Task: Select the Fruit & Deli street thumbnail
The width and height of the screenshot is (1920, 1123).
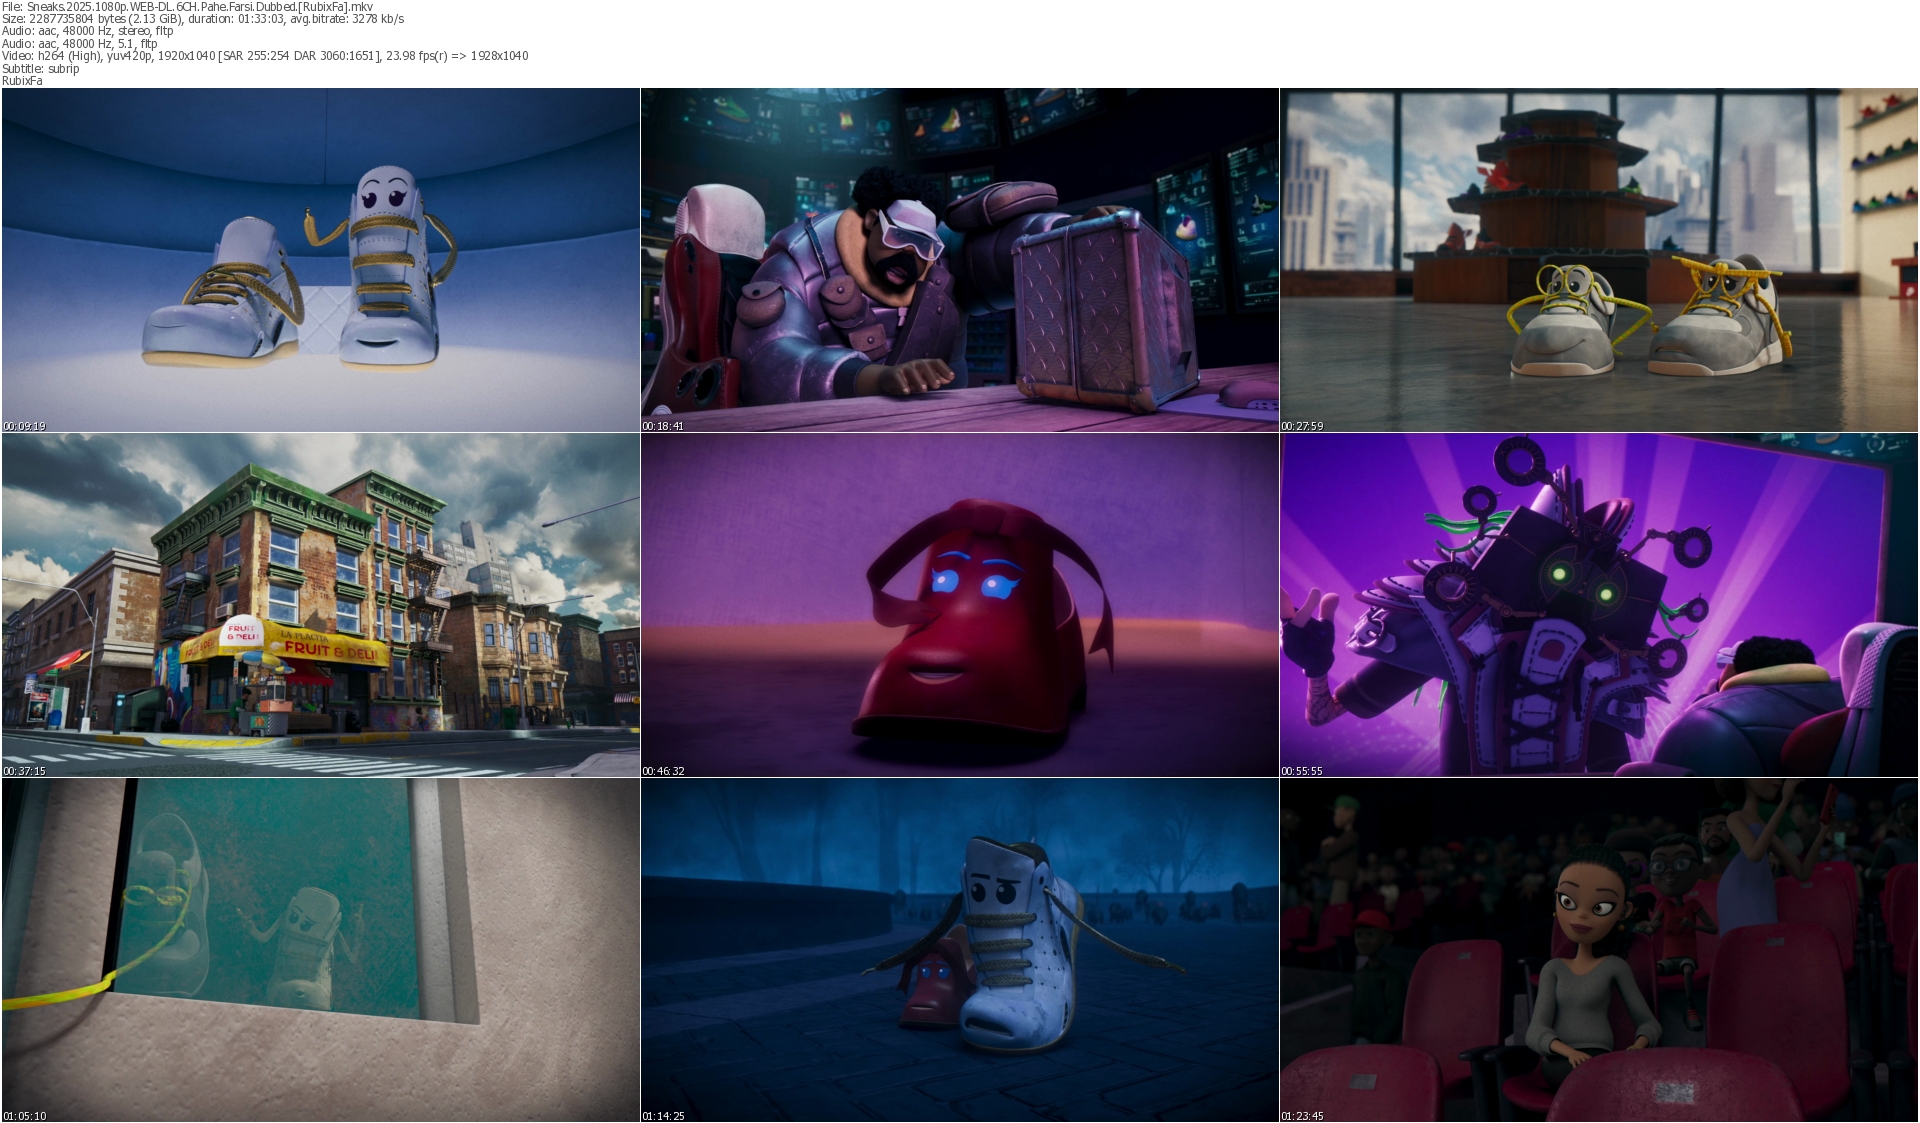Action: (321, 605)
